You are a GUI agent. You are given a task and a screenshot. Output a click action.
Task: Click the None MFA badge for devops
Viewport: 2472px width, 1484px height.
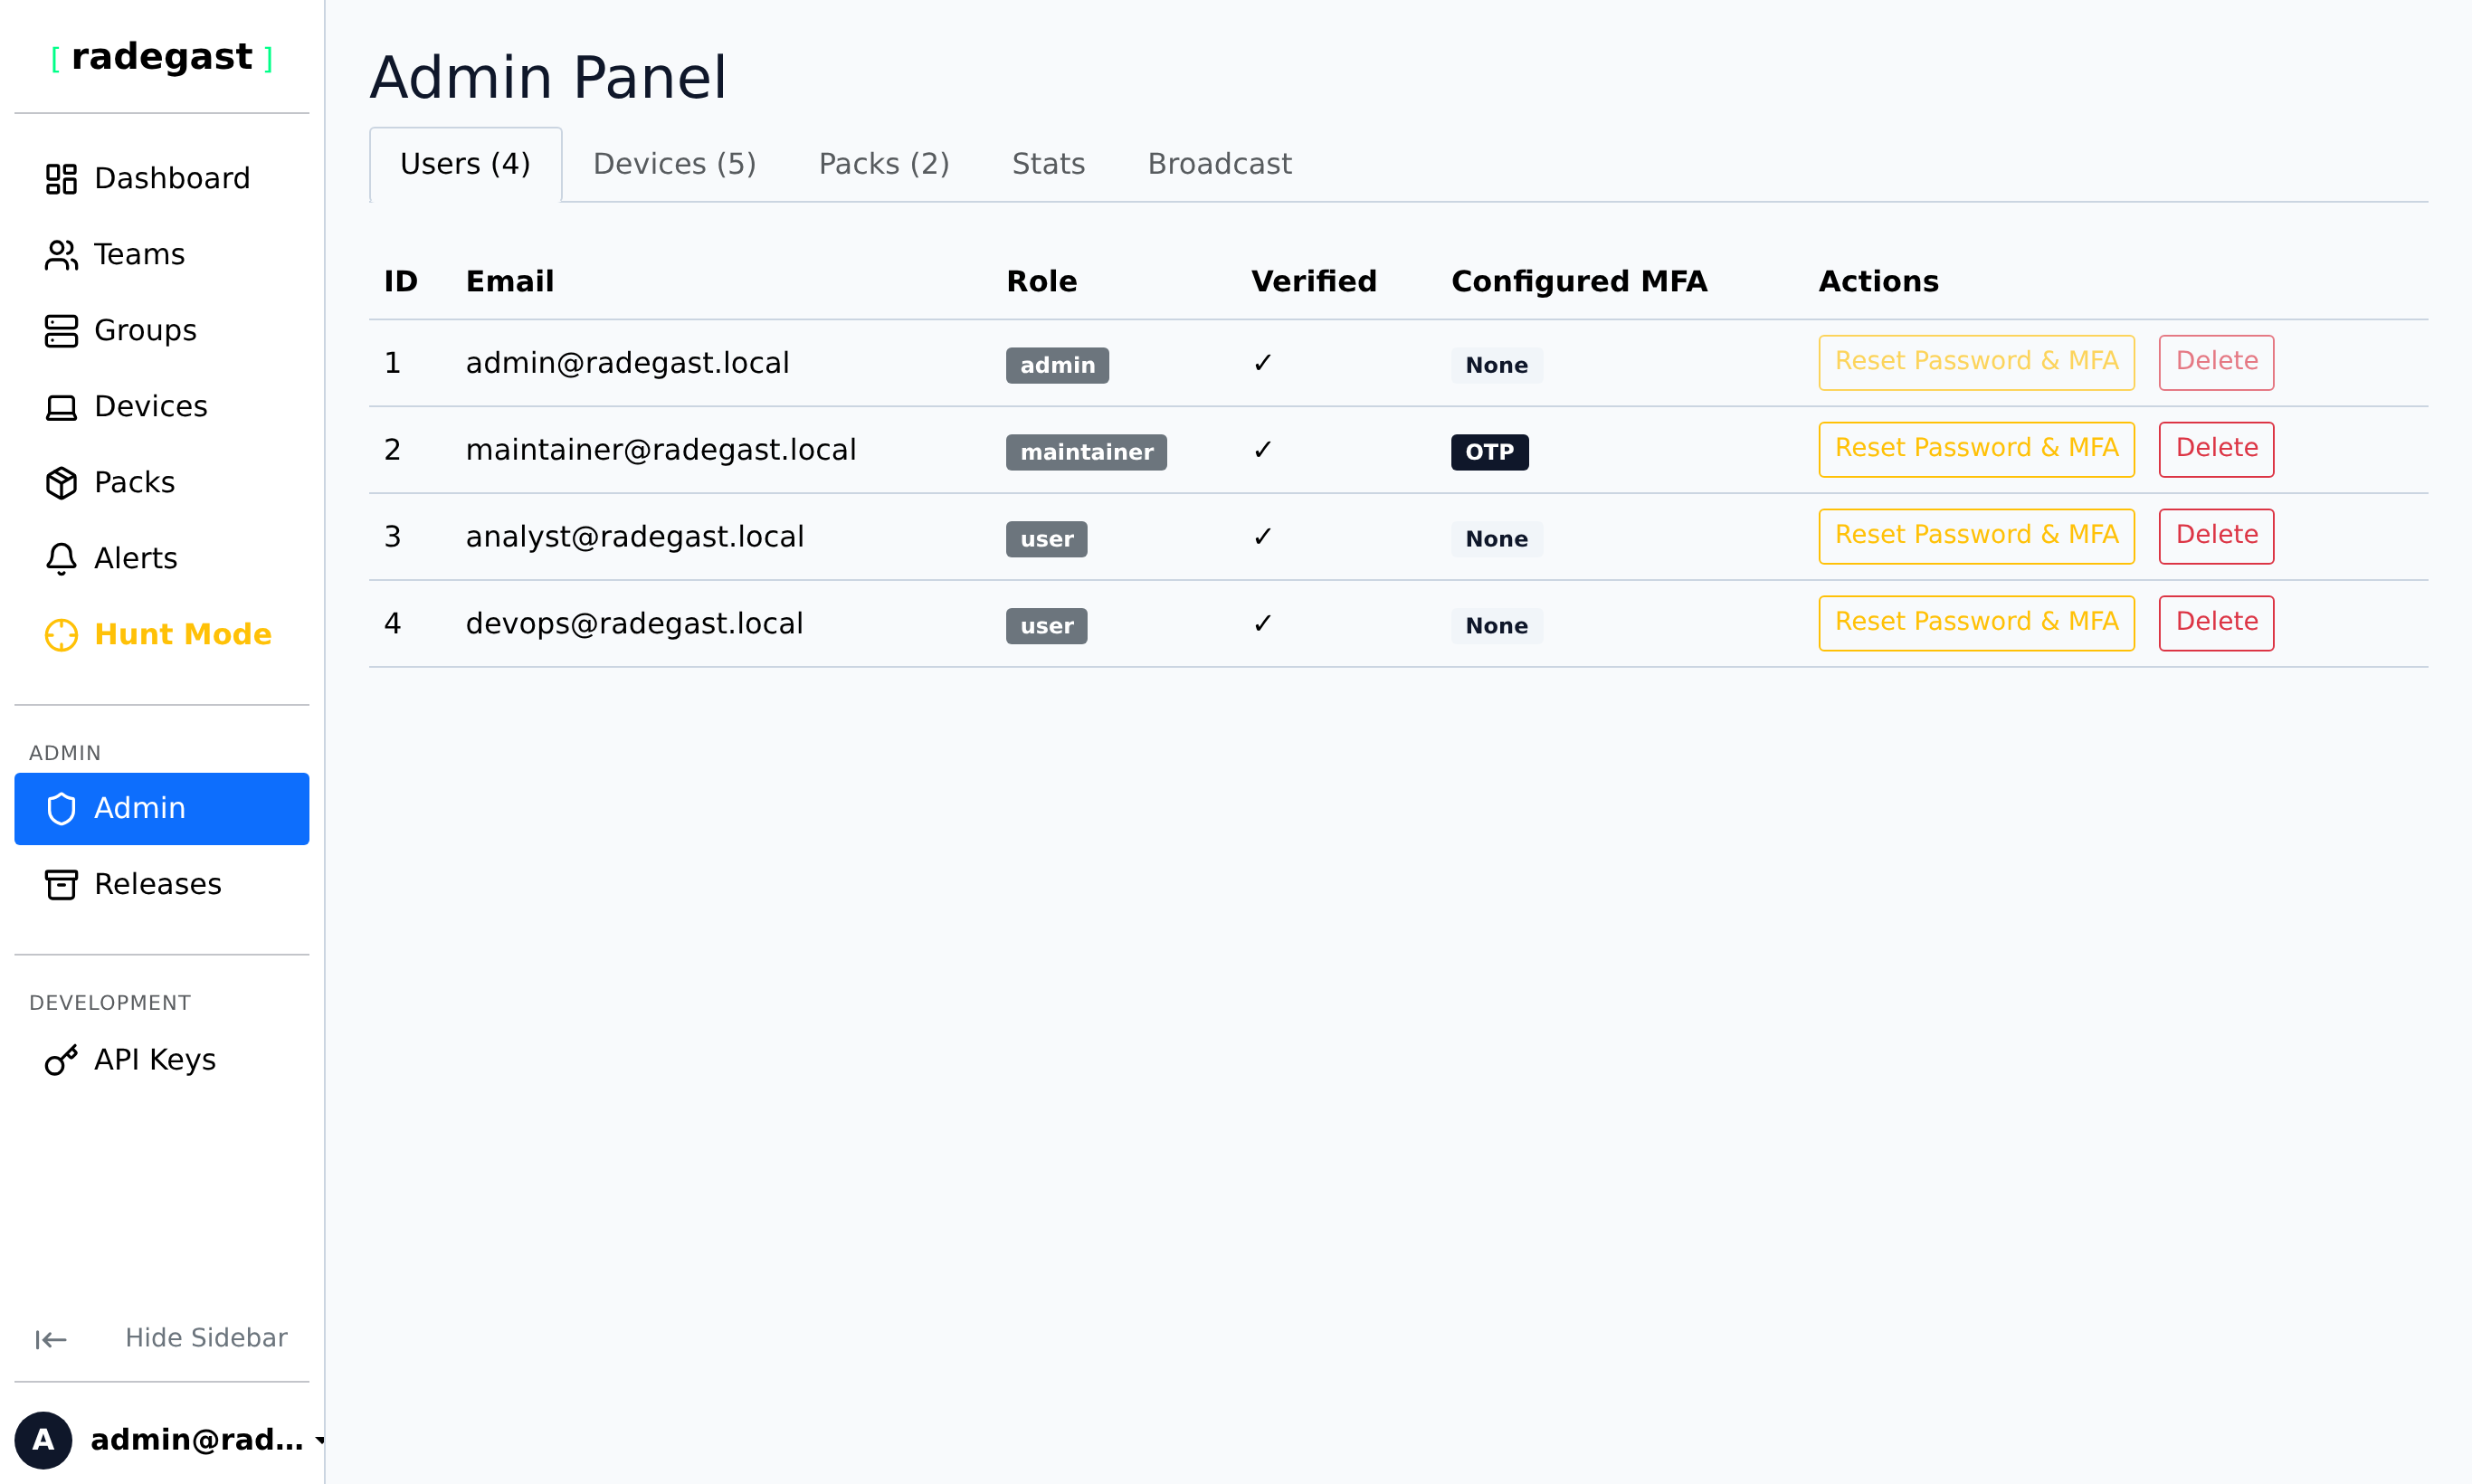click(1496, 626)
